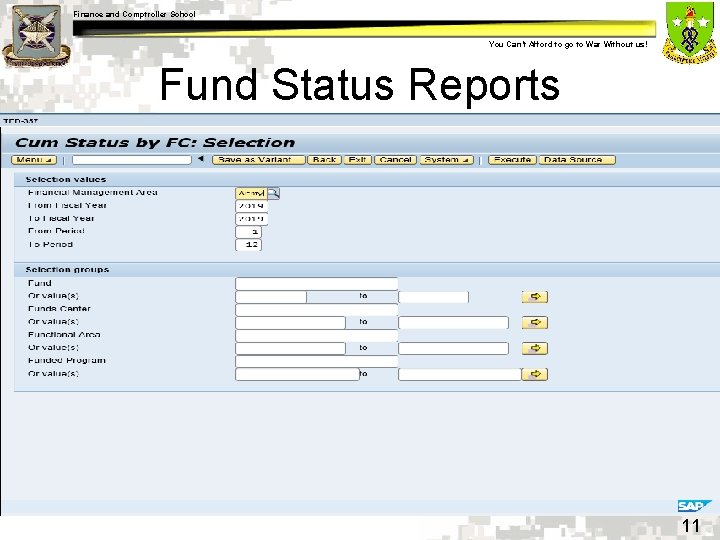Viewport: 720px width, 540px height.
Task: Open the Menu dropdown button
Action: [34, 160]
